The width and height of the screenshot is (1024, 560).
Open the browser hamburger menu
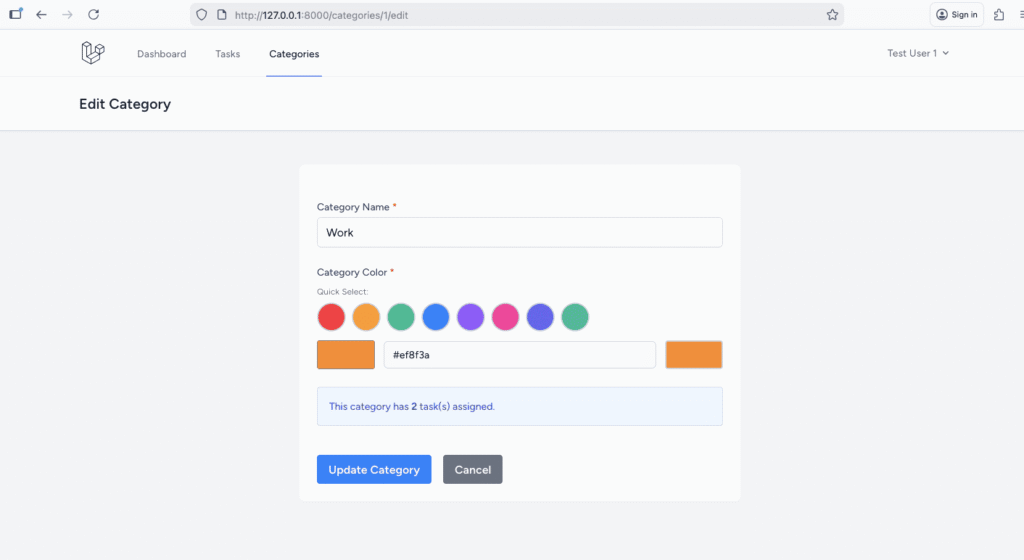pos(1020,15)
